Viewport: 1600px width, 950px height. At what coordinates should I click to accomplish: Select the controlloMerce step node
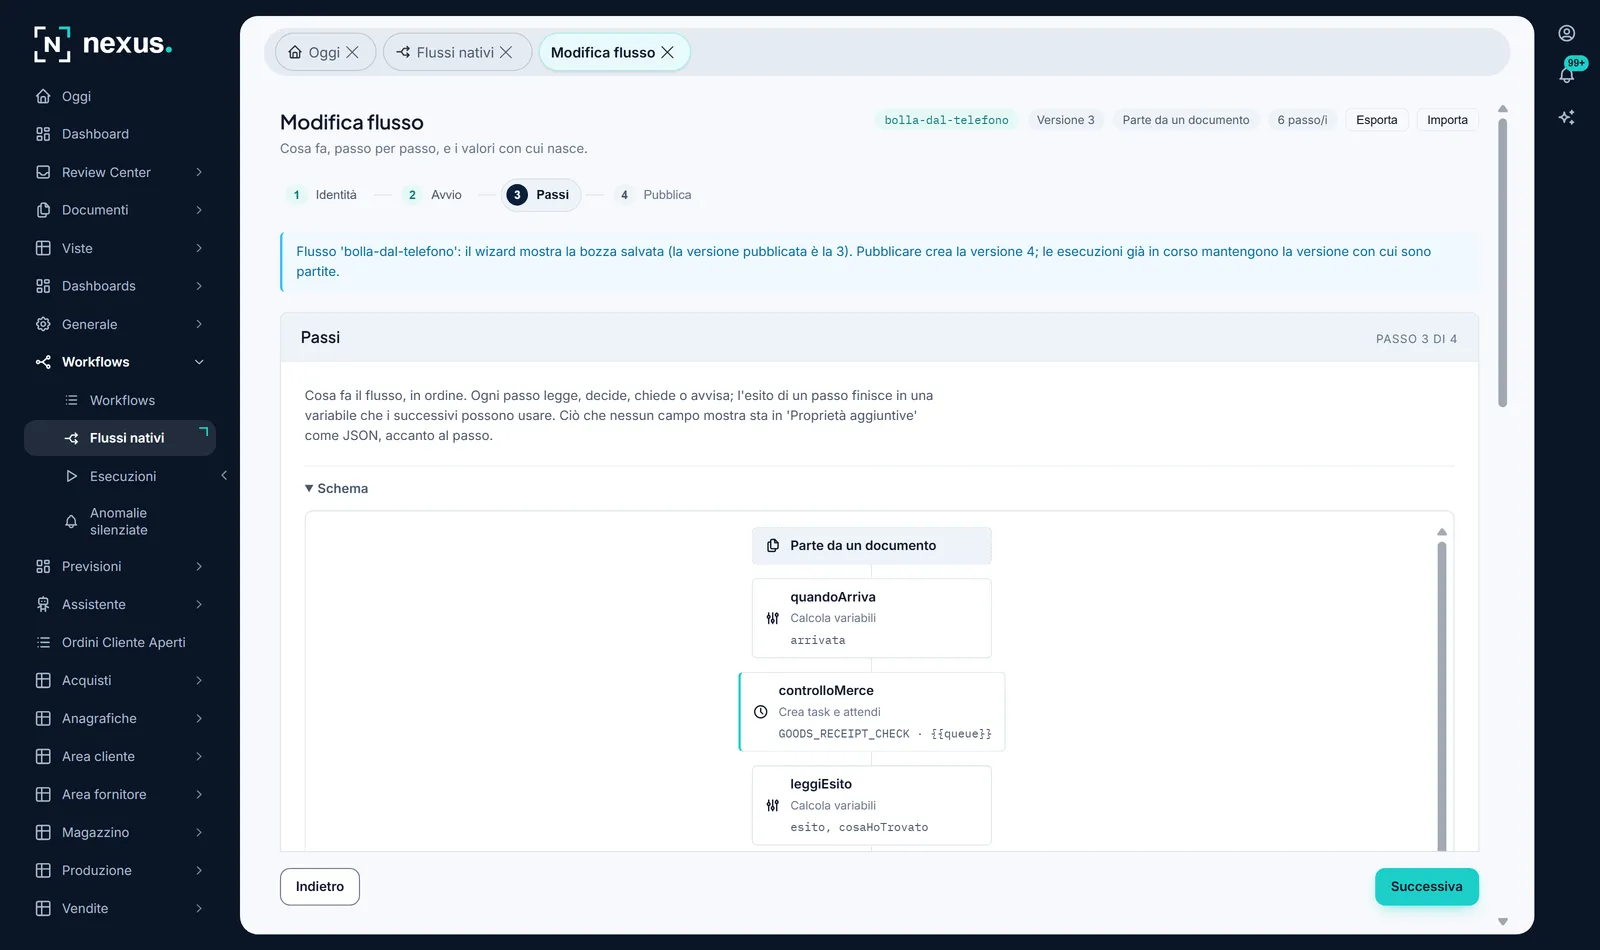tap(872, 712)
